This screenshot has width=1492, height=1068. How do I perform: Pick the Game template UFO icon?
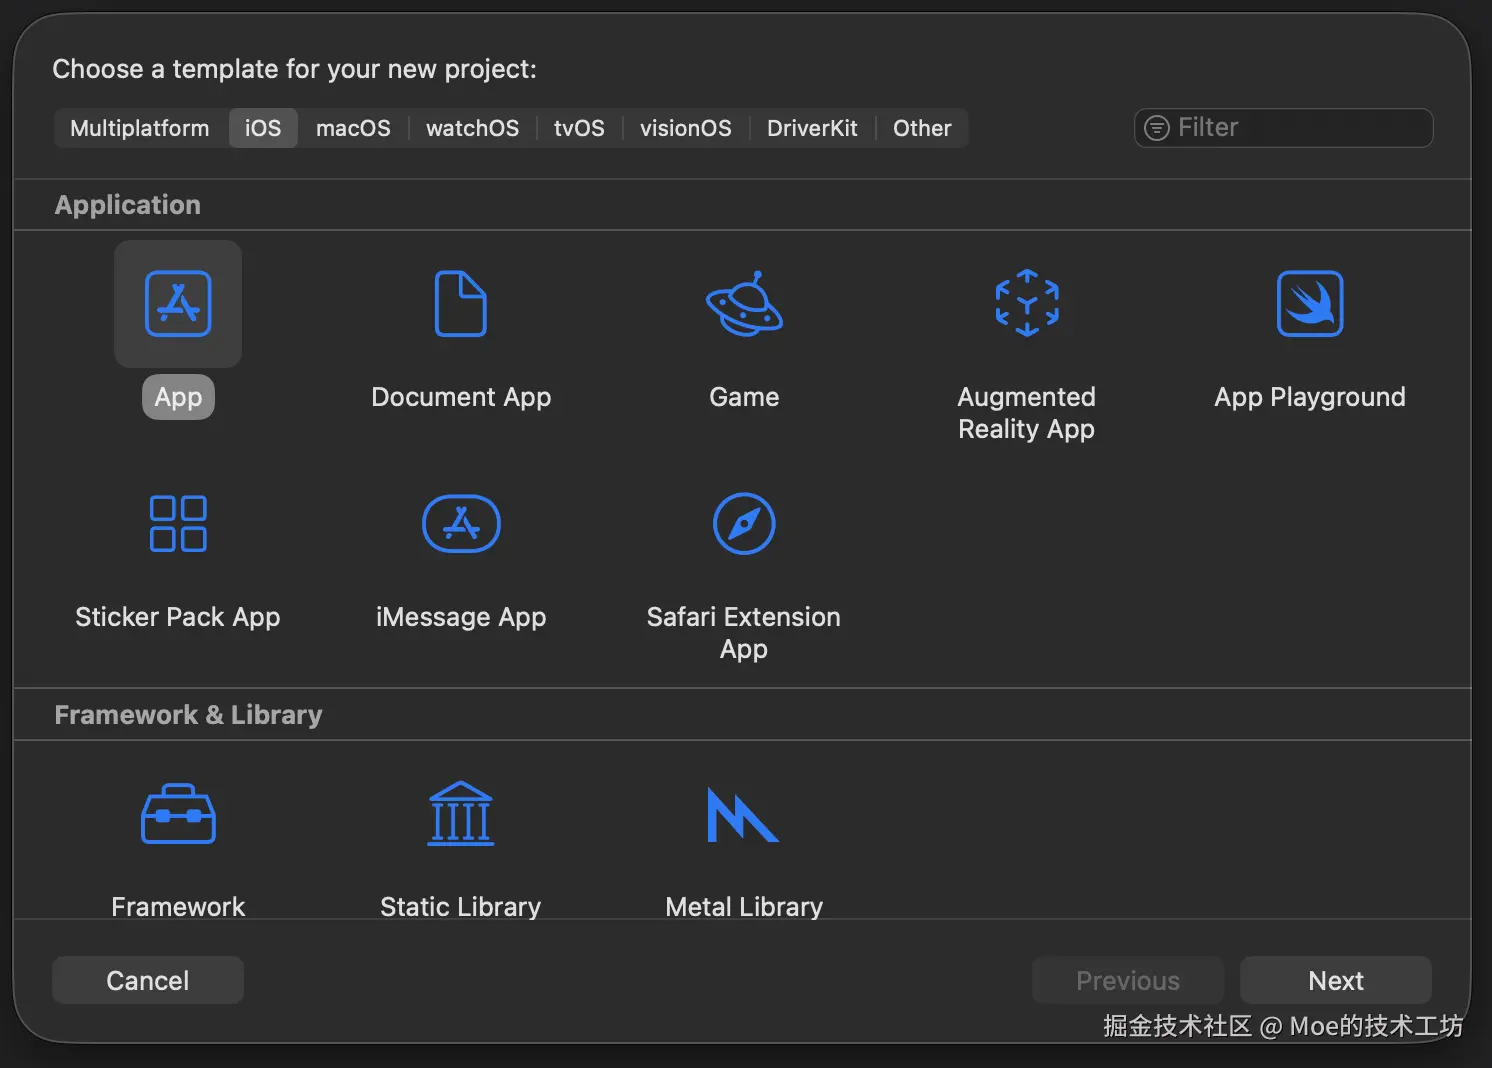[x=744, y=304]
